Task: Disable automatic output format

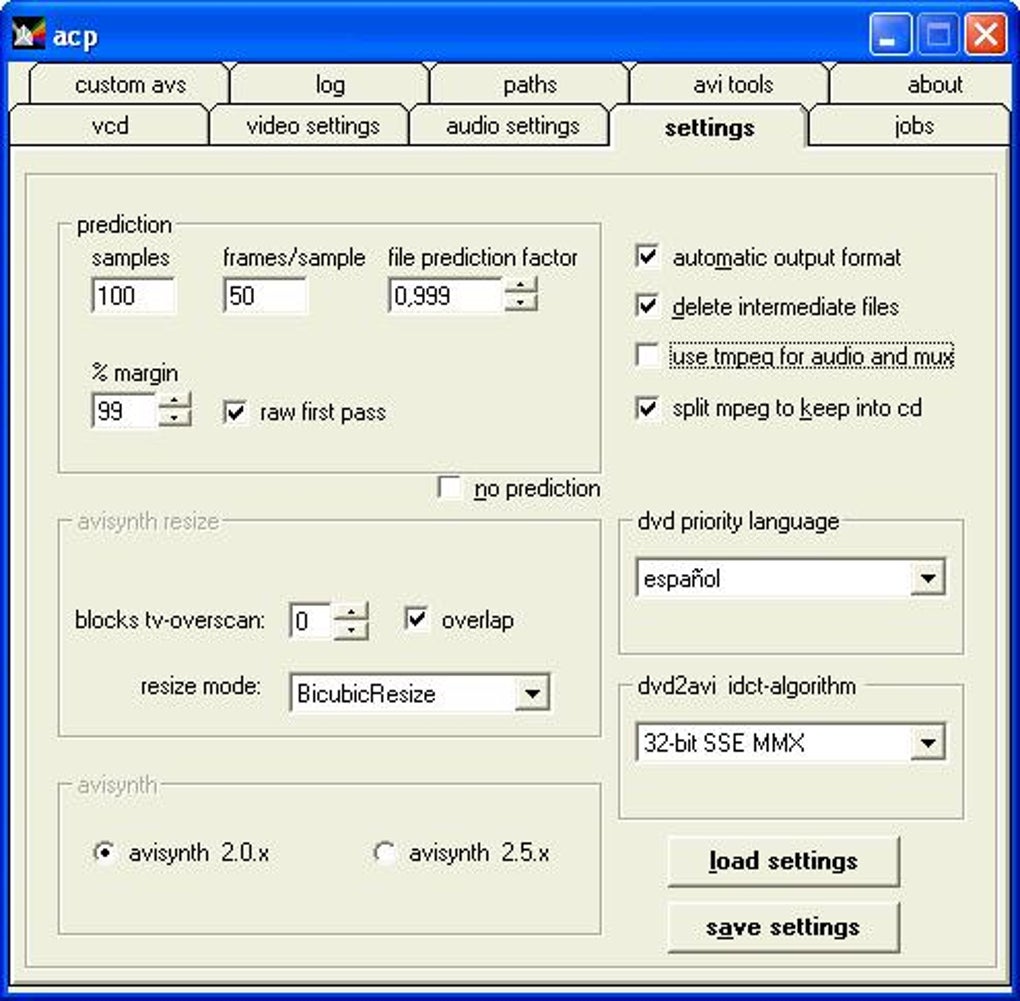Action: 646,257
